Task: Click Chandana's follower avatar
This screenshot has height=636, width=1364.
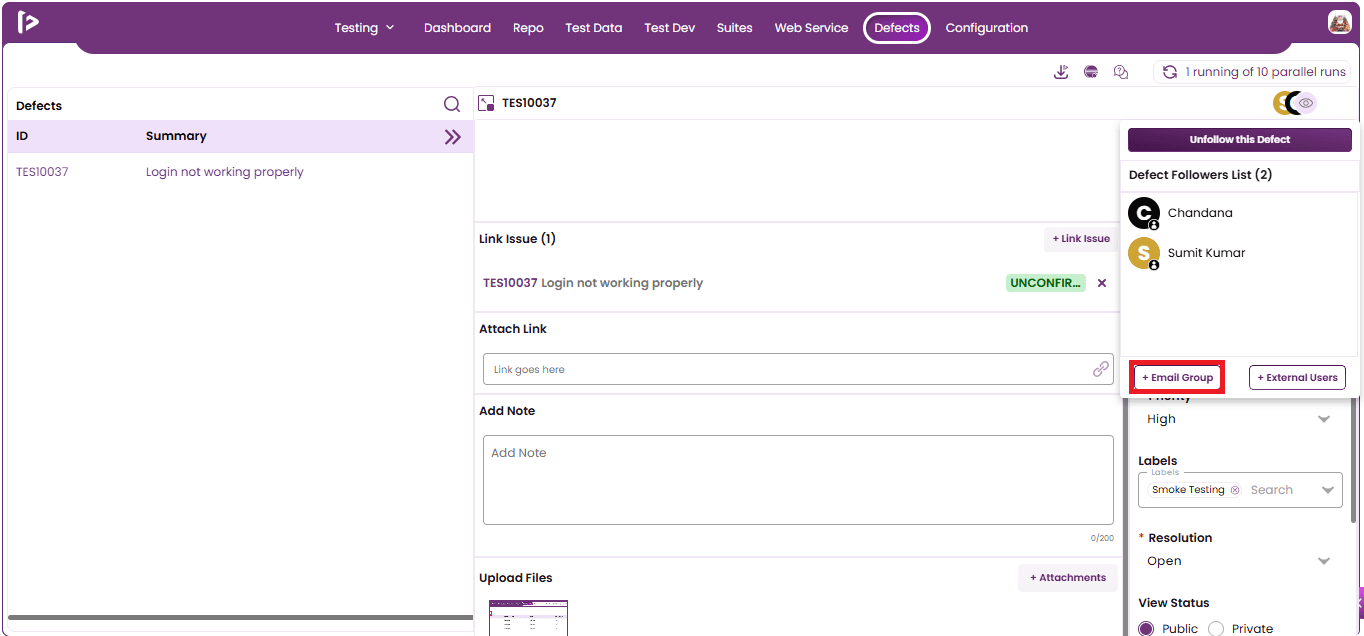Action: [x=1144, y=213]
